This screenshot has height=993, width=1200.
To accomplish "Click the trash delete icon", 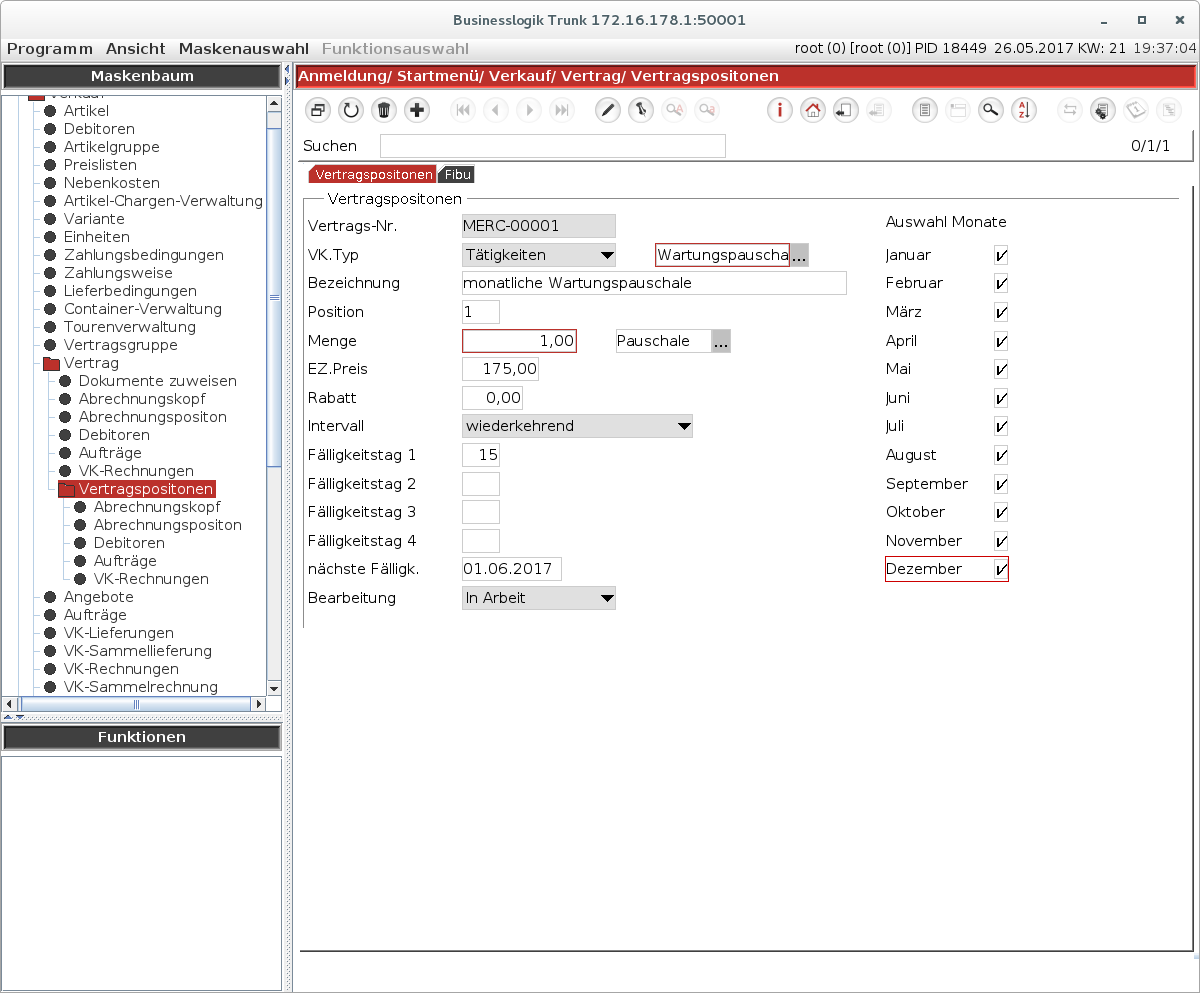I will tap(383, 111).
